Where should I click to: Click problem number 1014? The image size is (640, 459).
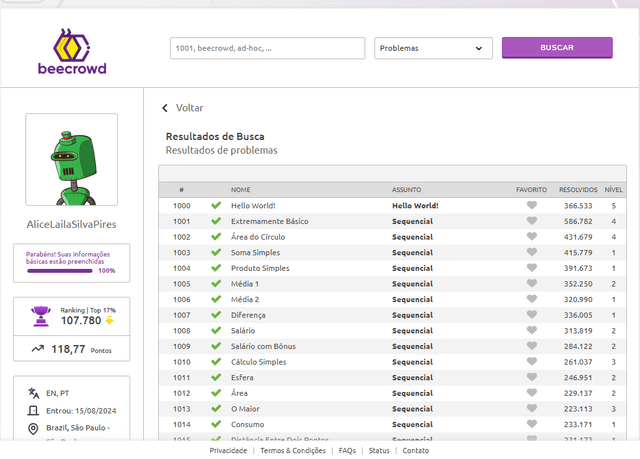(182, 424)
